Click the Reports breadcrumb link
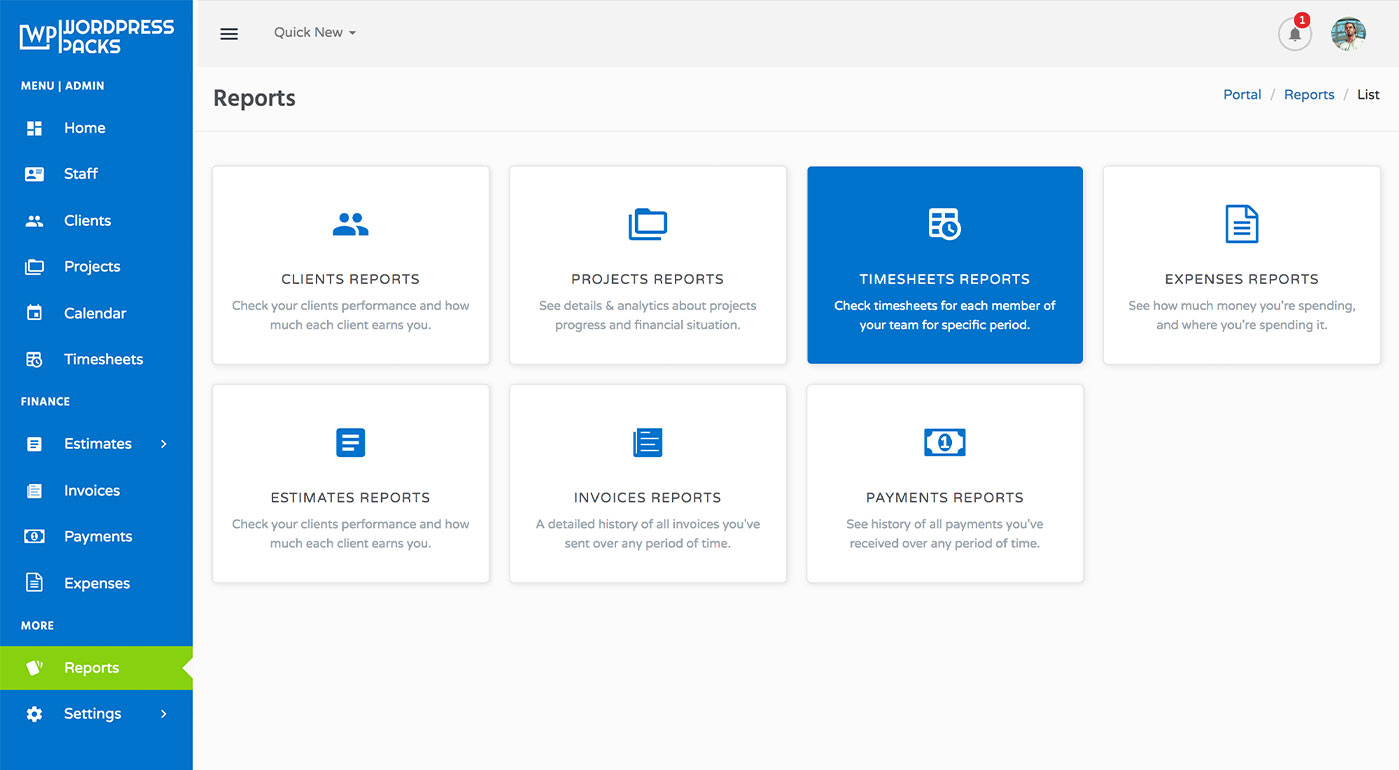This screenshot has height=770, width=1399. pos(1309,94)
